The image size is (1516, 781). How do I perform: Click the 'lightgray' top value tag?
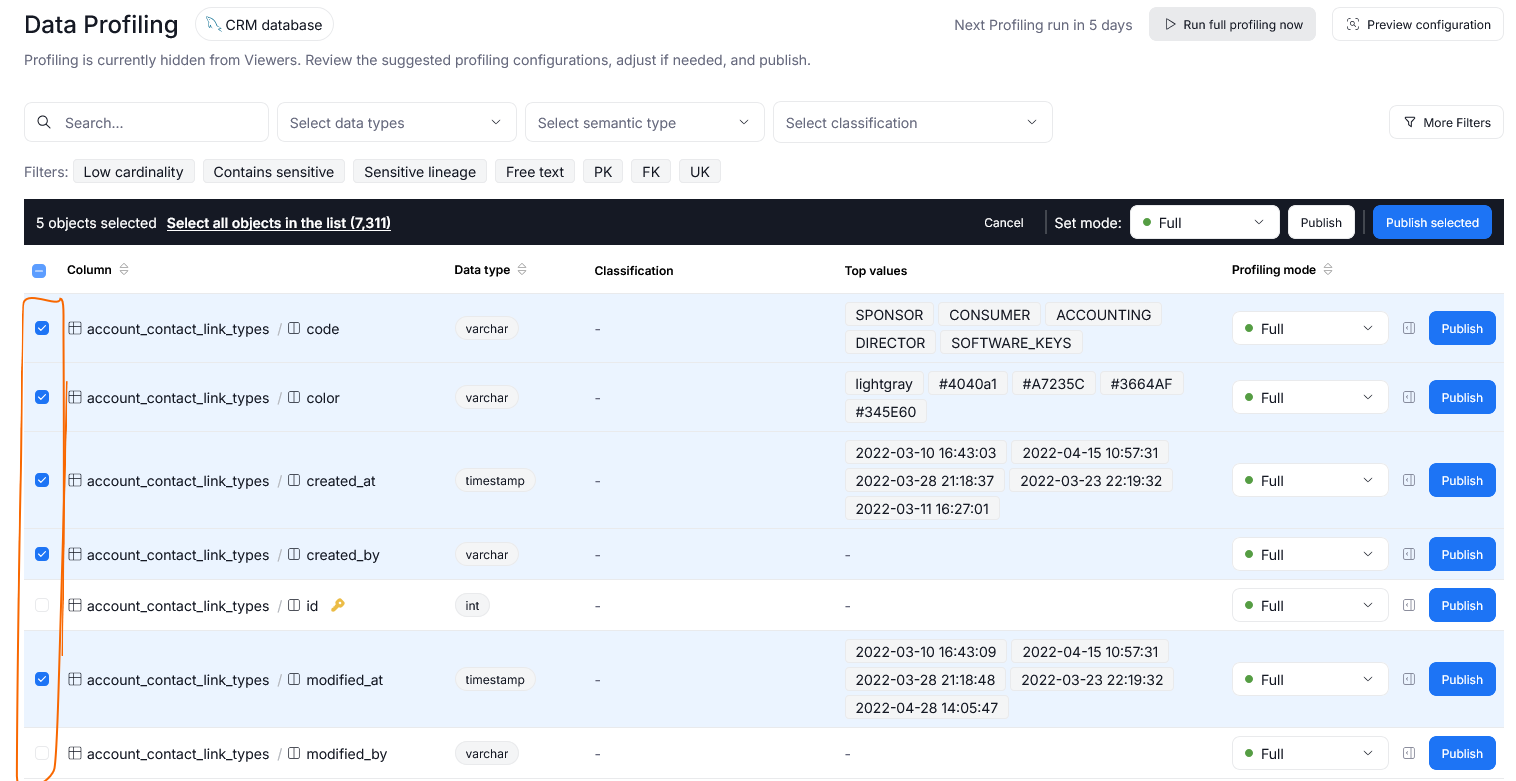tap(884, 383)
